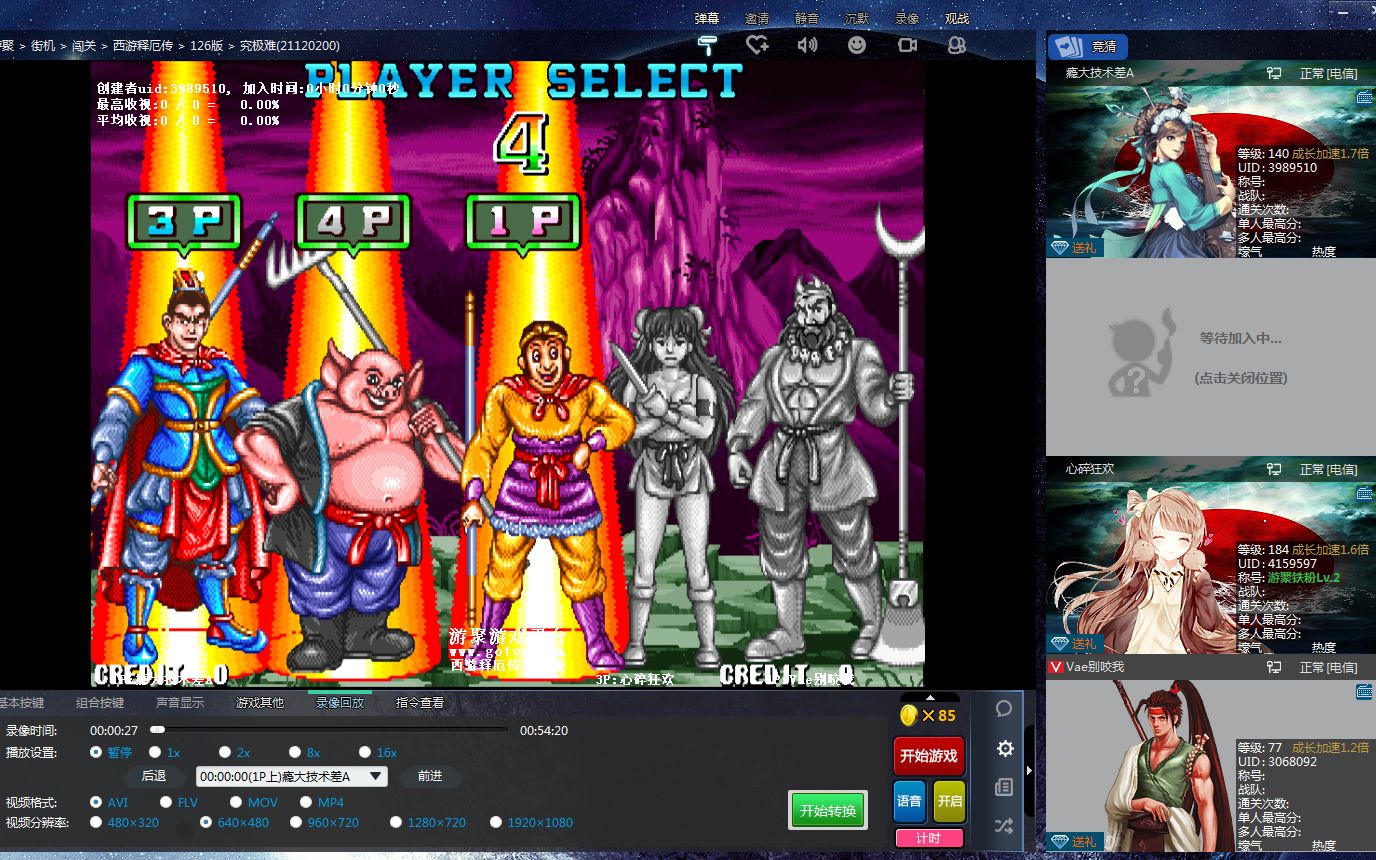Click the network monitor icon beside 心碎狂欢
Screen dimensions: 1376x860
(1274, 469)
